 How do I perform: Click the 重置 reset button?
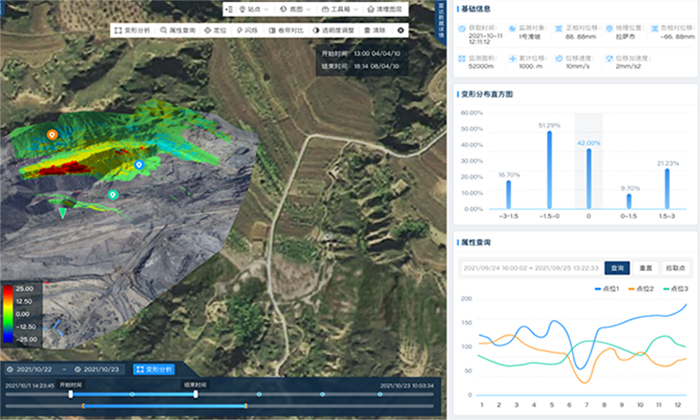[646, 268]
